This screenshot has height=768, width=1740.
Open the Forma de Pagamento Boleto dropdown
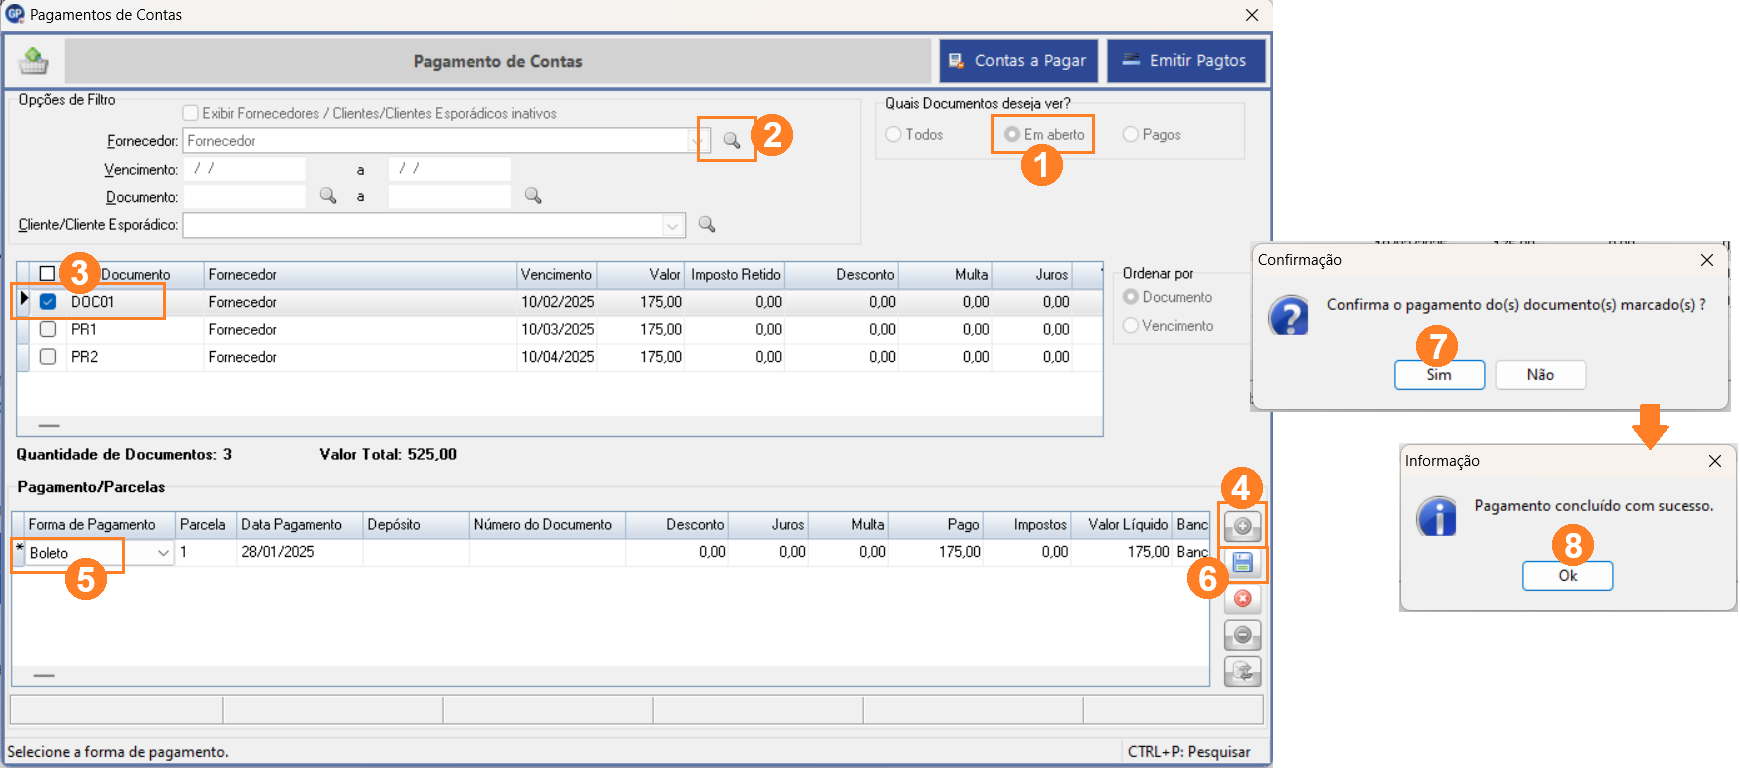[x=163, y=552]
